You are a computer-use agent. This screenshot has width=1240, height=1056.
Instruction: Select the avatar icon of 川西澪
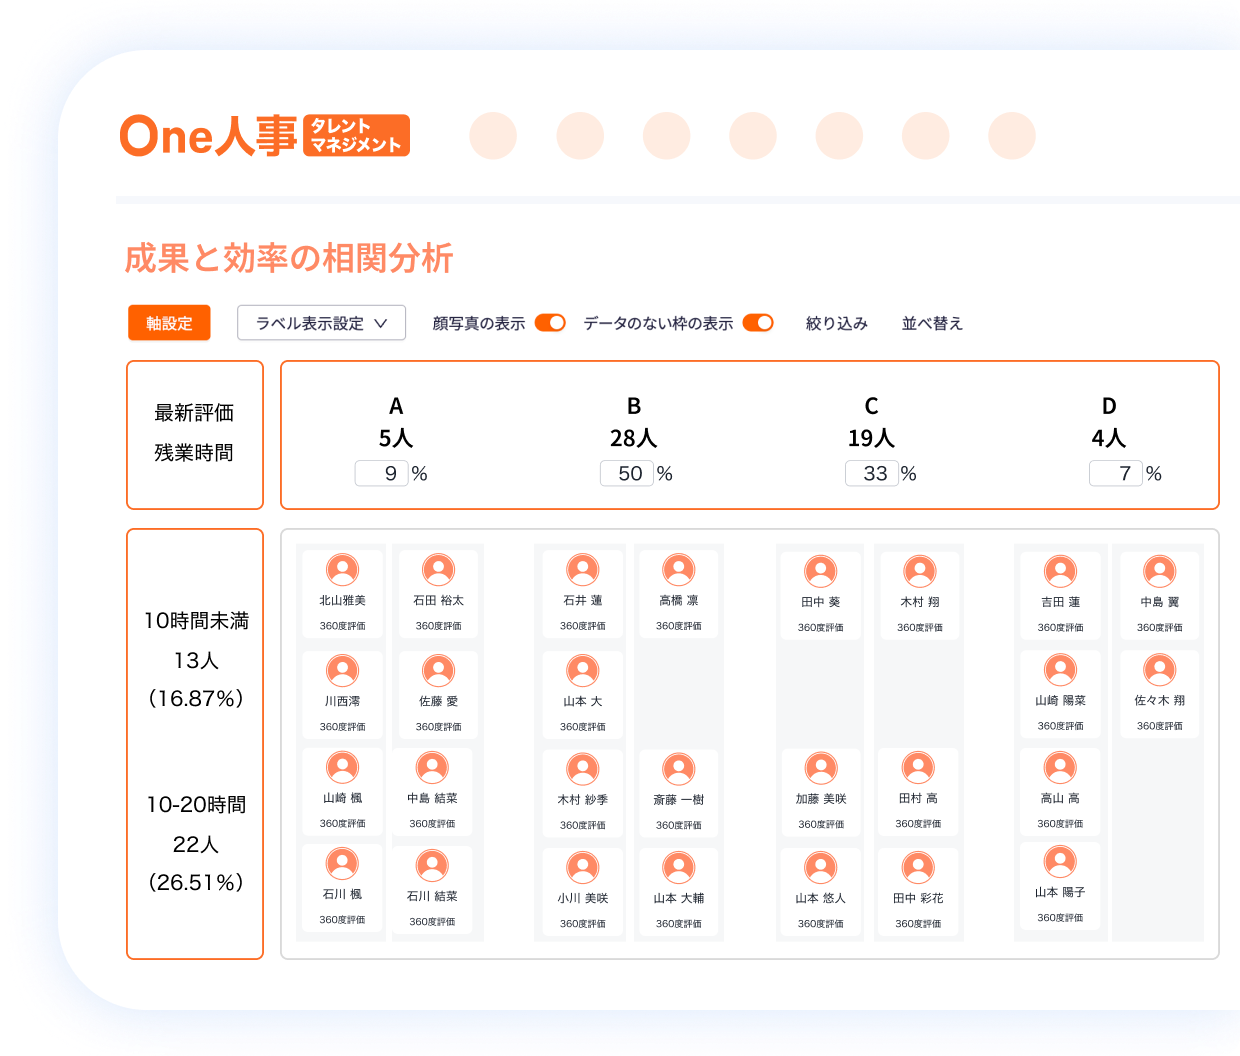343,671
